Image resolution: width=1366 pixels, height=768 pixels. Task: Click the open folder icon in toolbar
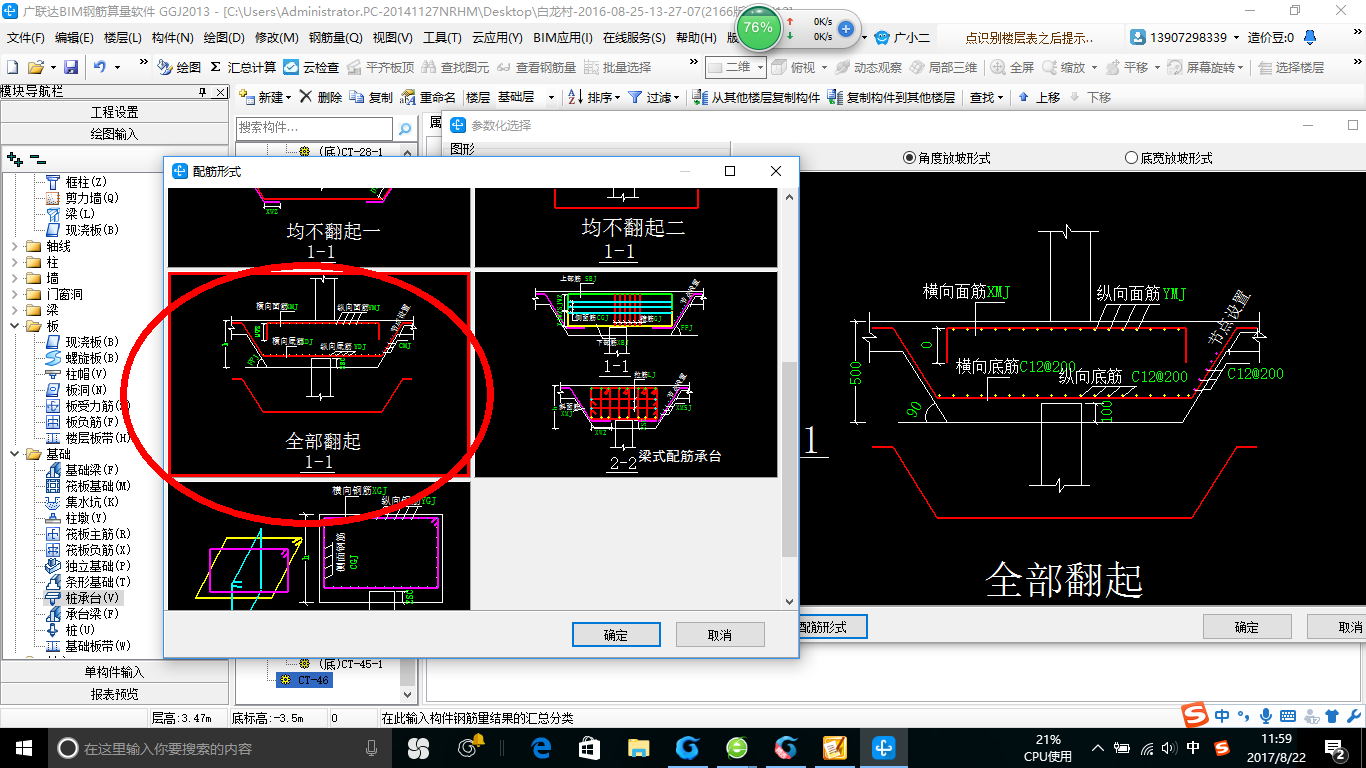pyautogui.click(x=36, y=67)
